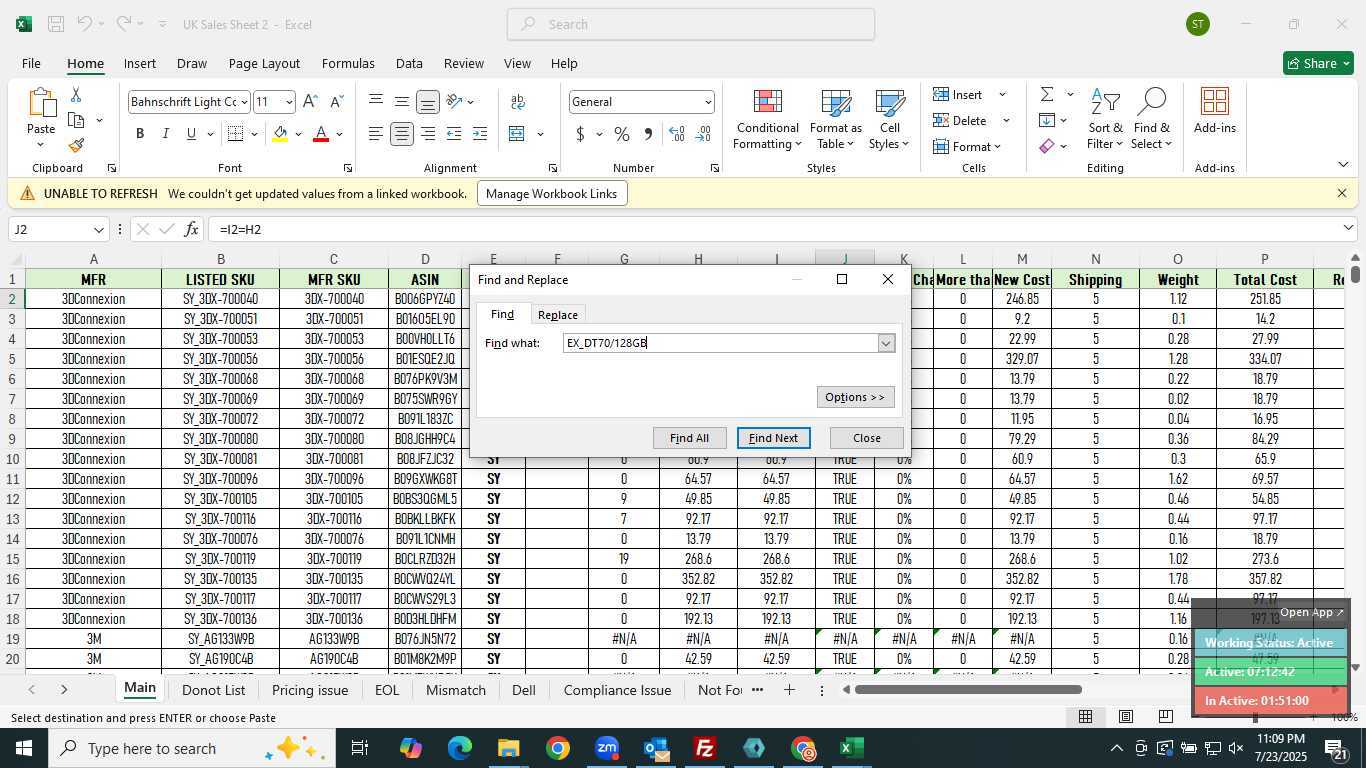Image resolution: width=1366 pixels, height=768 pixels.
Task: Toggle Italic formatting
Action: tap(165, 134)
